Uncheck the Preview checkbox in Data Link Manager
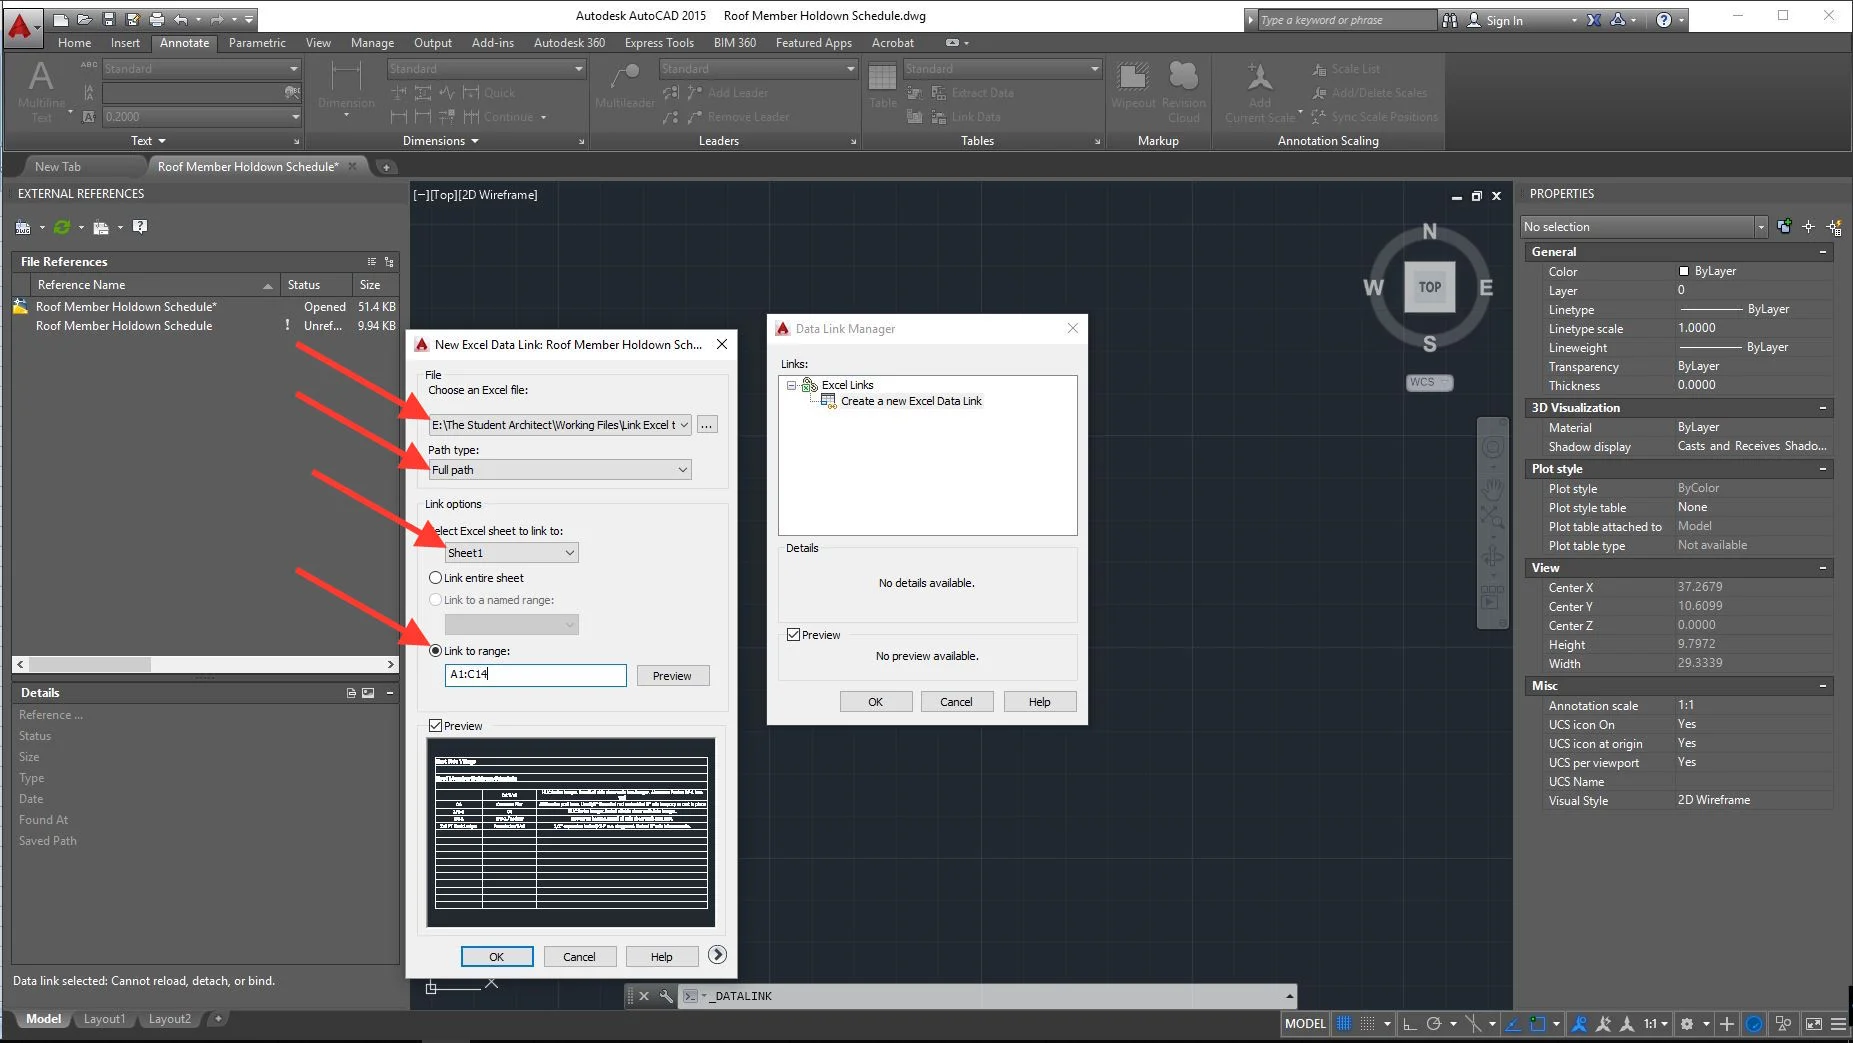Viewport: 1853px width, 1043px height. 793,634
